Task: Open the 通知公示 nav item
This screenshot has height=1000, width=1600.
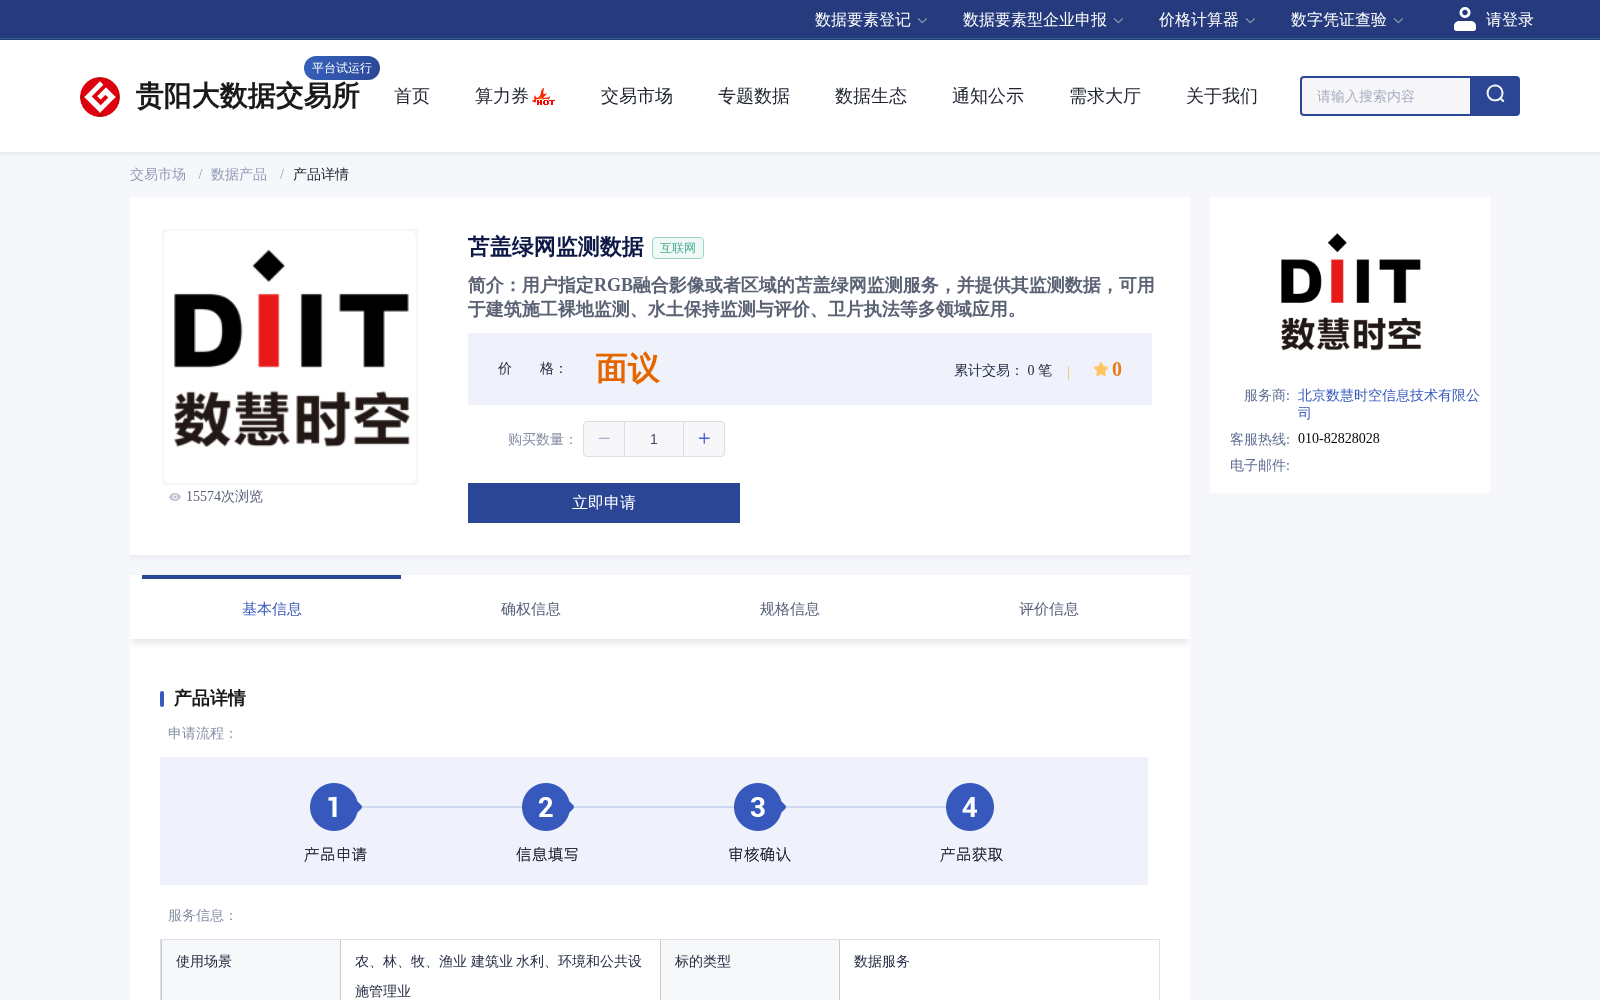Action: pyautogui.click(x=988, y=96)
